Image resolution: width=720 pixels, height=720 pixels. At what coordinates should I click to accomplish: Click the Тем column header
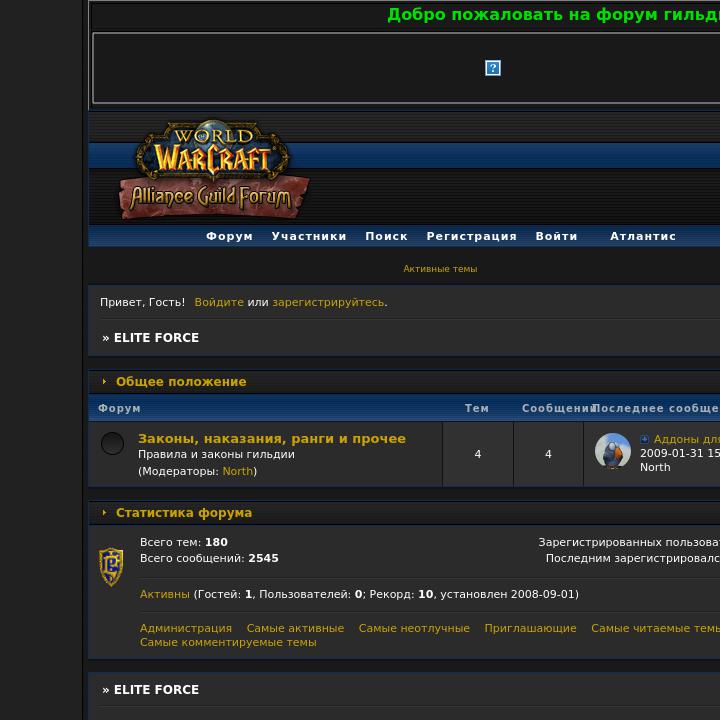(477, 408)
